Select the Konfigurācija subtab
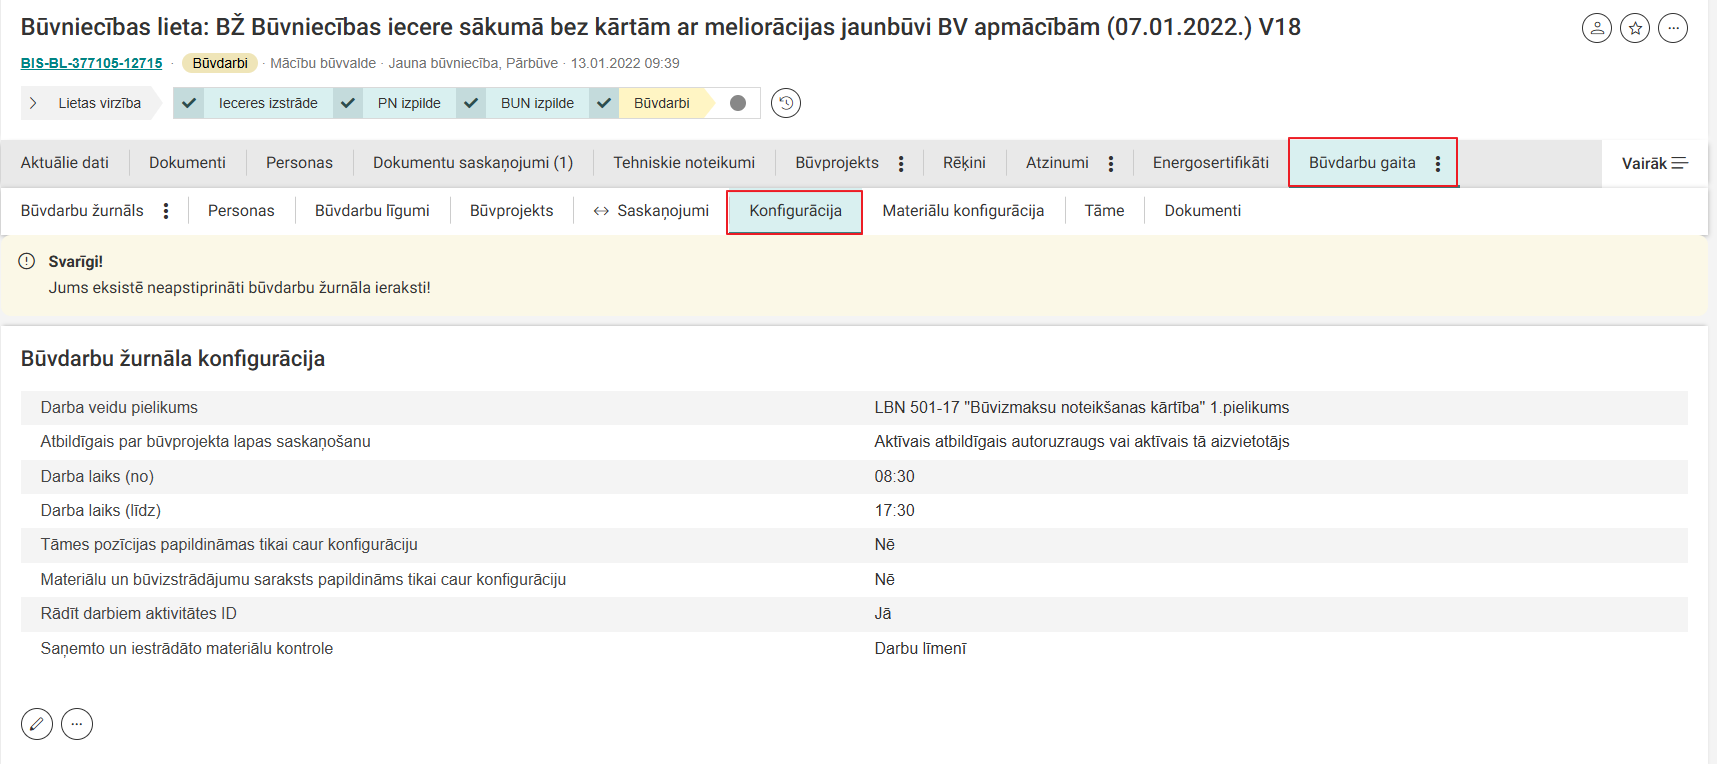1717x764 pixels. click(795, 211)
